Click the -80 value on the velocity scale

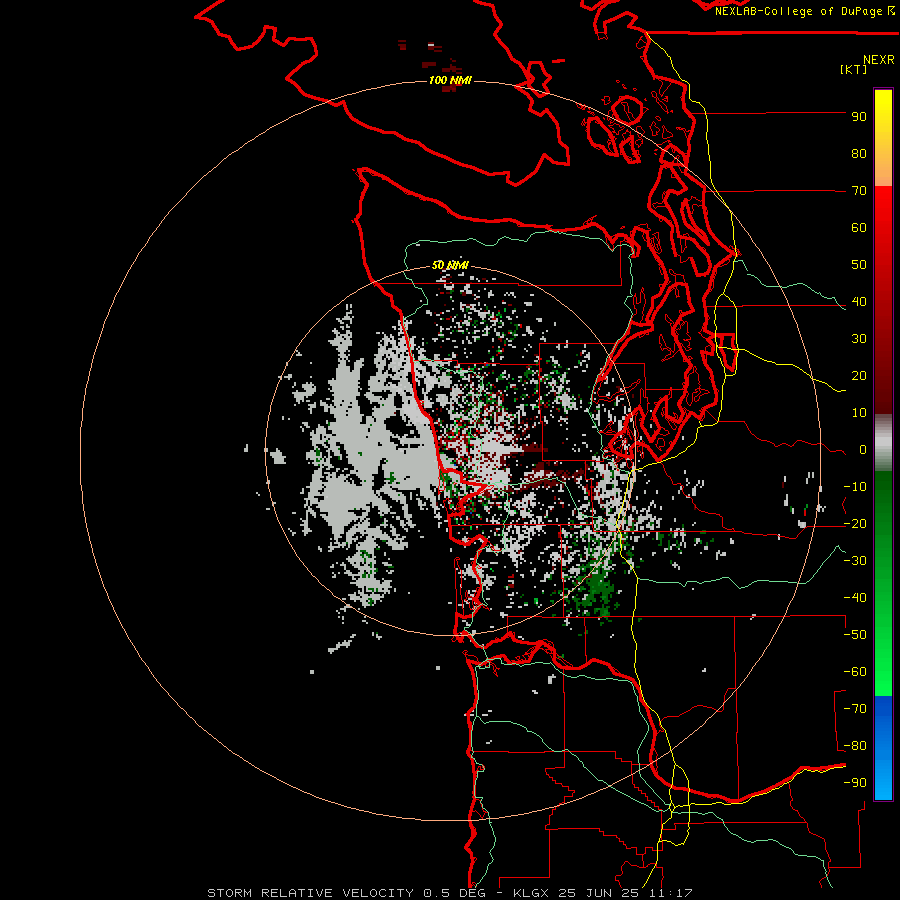click(x=855, y=746)
